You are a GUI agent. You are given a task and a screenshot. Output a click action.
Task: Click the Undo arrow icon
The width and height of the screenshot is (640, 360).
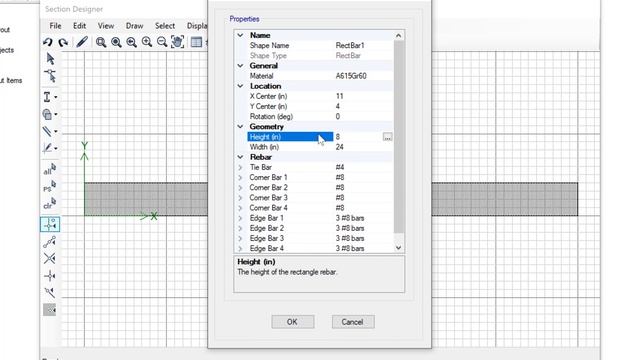(48, 42)
